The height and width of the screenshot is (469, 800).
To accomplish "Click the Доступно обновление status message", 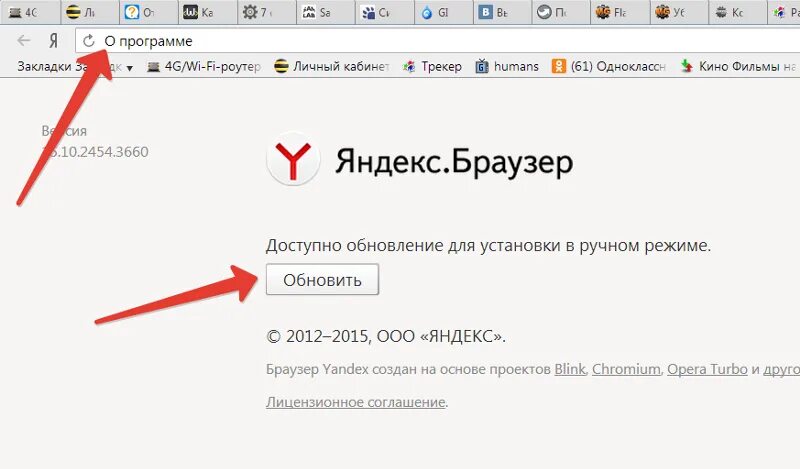I will 488,245.
